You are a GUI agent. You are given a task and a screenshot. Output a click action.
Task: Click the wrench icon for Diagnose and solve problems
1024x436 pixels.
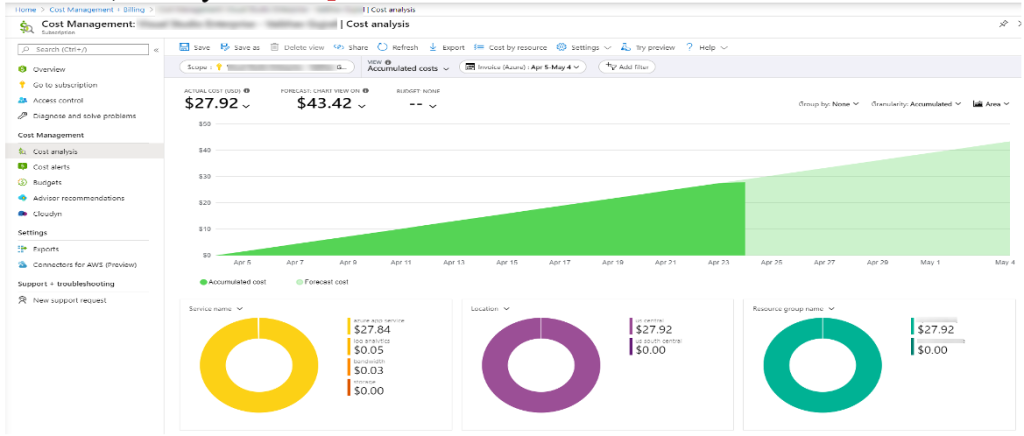(22, 116)
